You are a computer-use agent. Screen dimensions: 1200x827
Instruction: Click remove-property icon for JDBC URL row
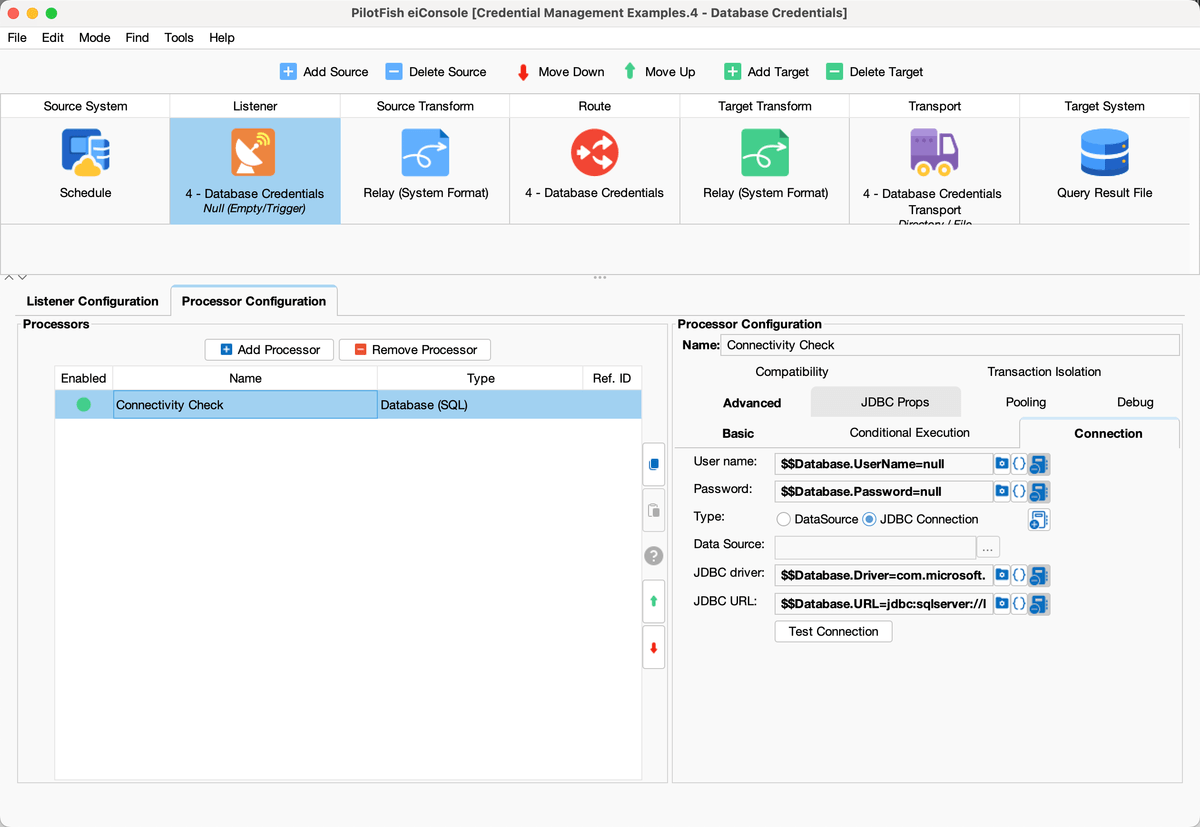(1039, 604)
